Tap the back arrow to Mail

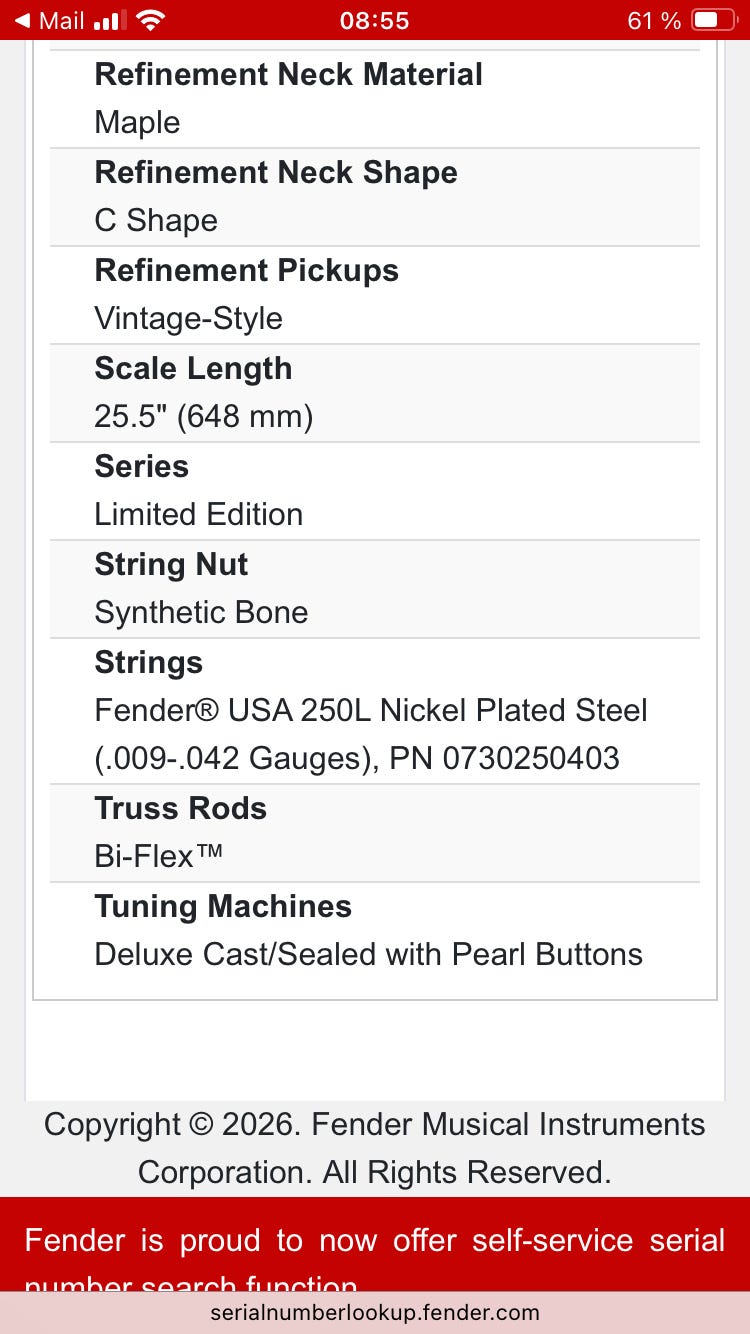(21, 20)
